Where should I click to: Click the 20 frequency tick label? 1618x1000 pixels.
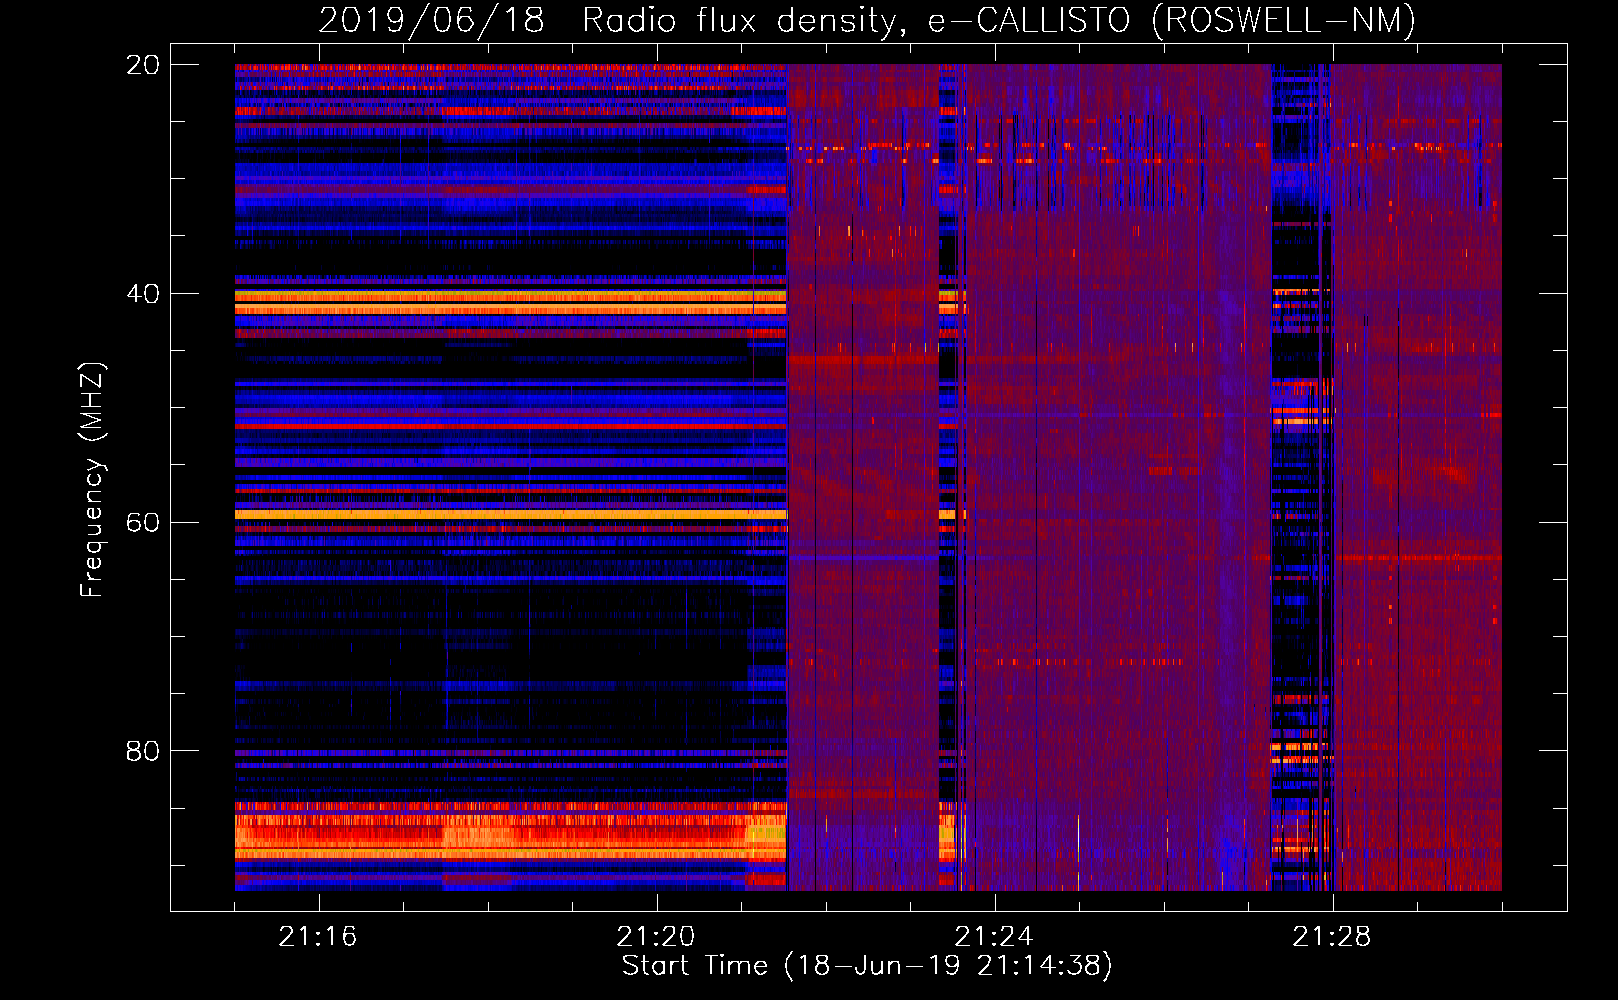pyautogui.click(x=143, y=65)
